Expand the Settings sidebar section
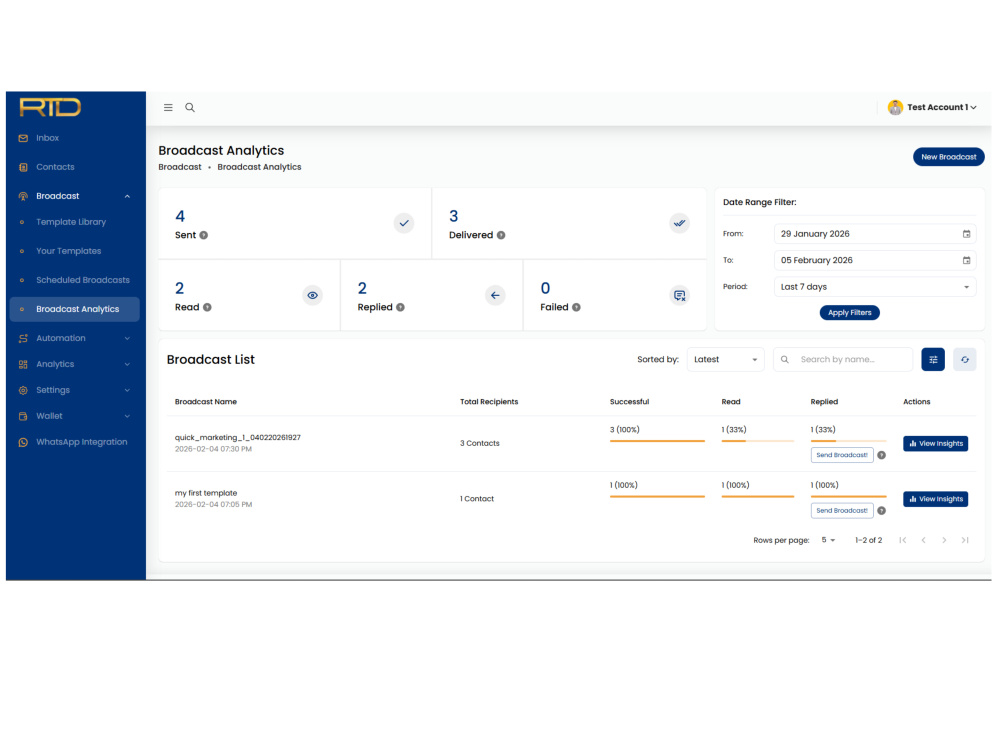Viewport: 1000px width, 750px height. 127,390
